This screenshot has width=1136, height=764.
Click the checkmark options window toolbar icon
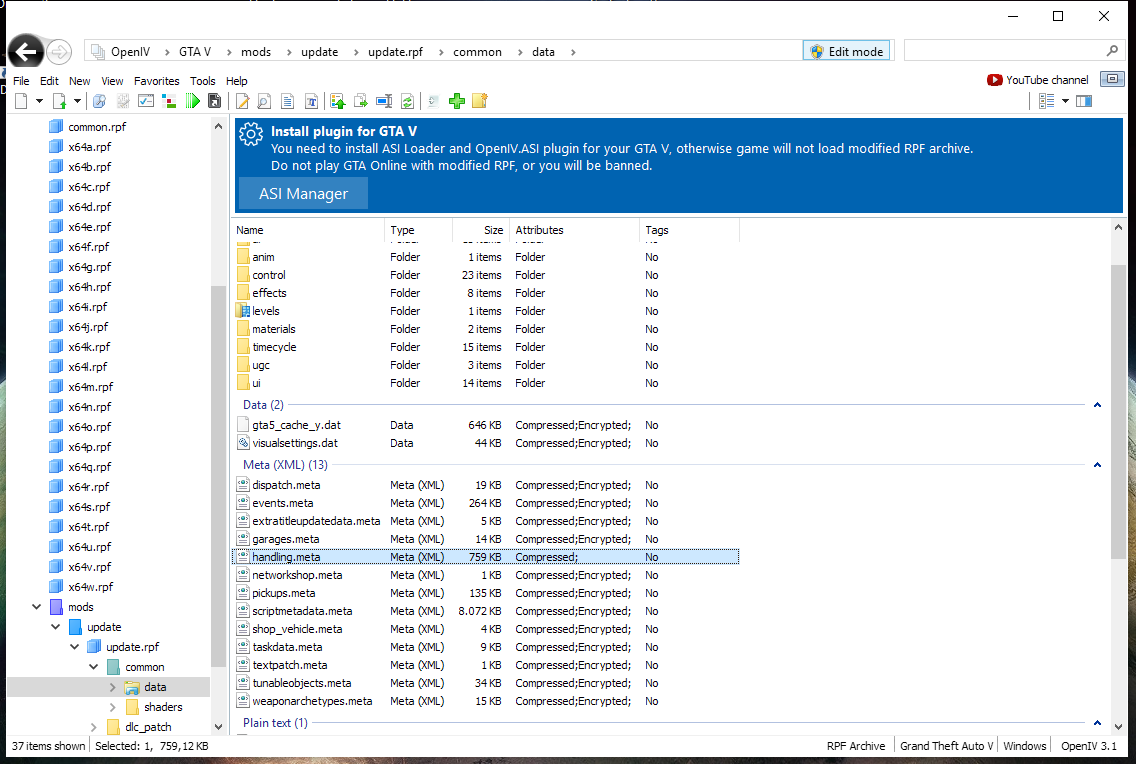click(146, 101)
